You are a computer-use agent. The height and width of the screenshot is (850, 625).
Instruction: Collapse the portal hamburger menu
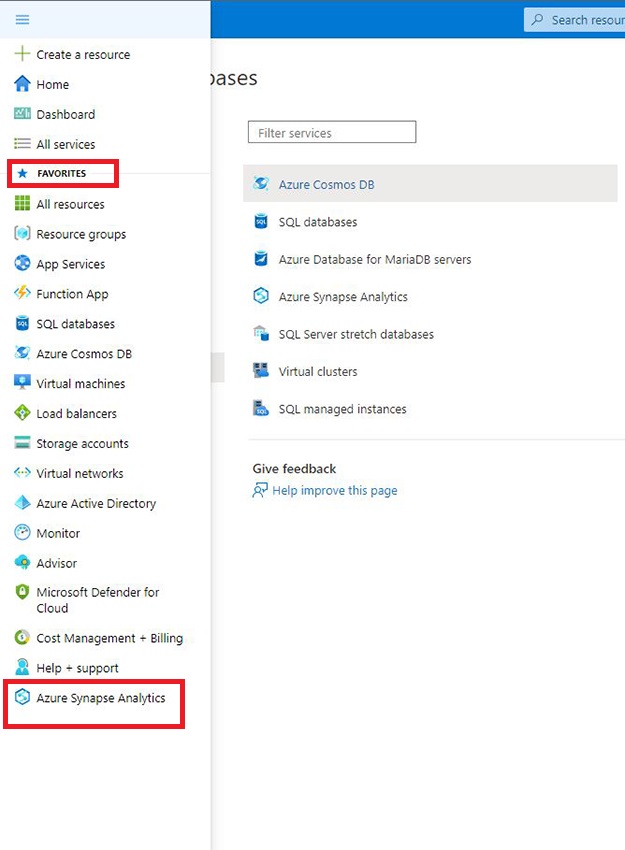pos(22,19)
